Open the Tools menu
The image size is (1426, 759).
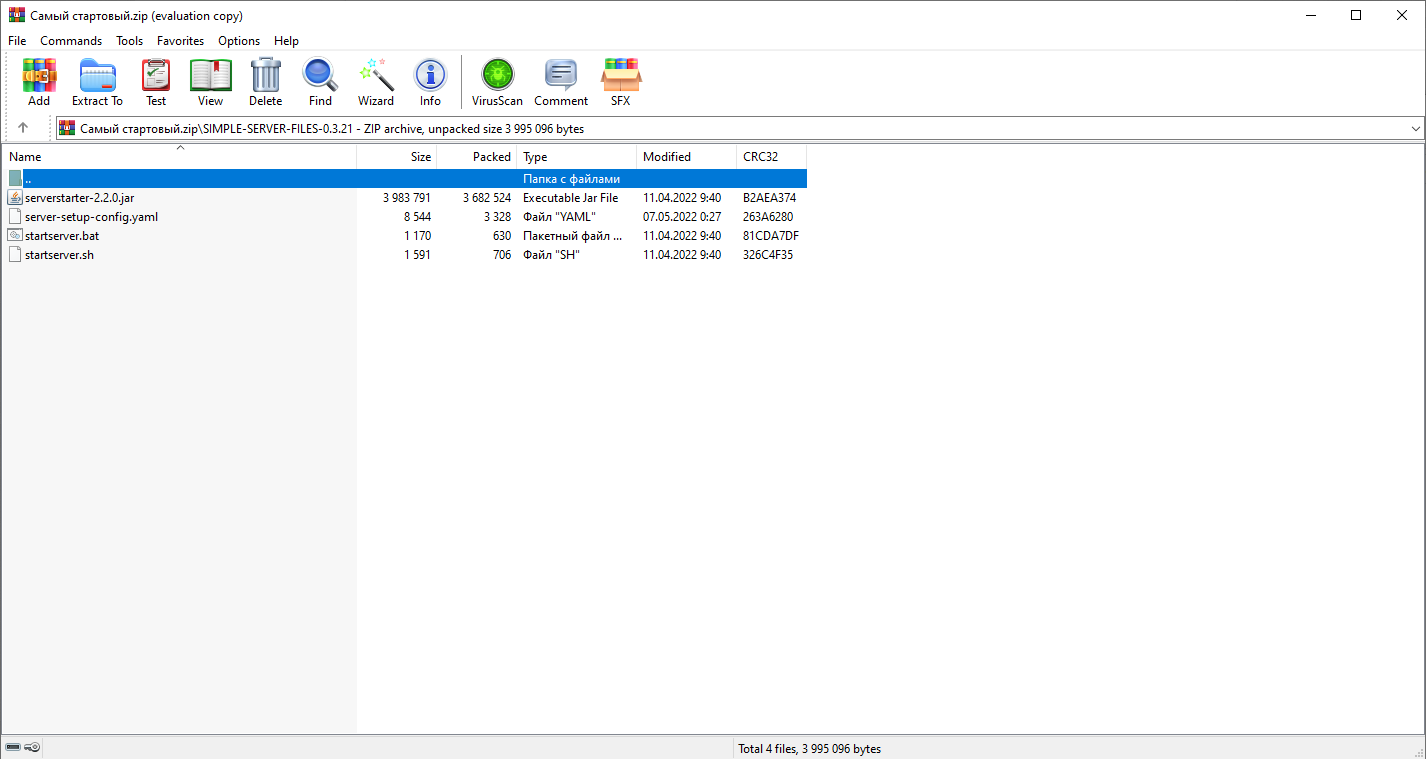click(130, 41)
